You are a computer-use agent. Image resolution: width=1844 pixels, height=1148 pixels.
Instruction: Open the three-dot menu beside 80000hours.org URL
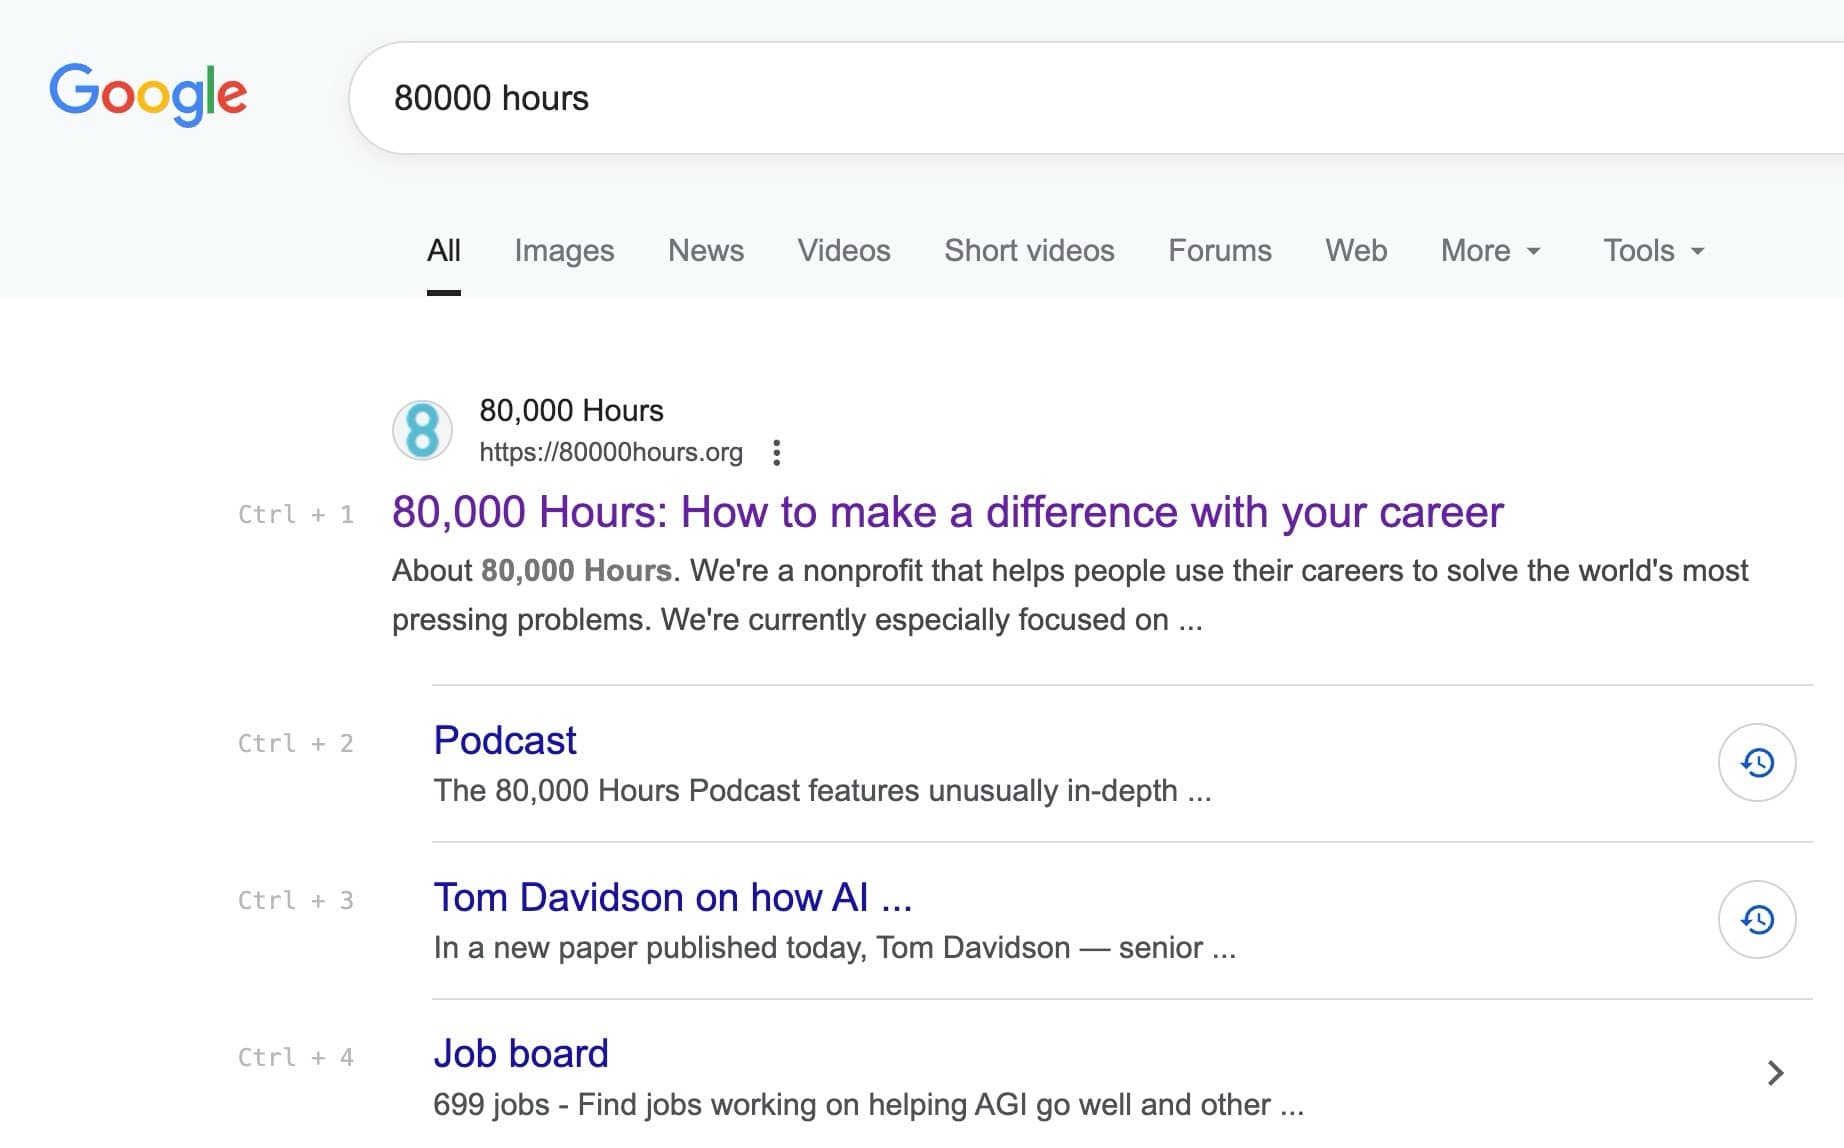click(x=777, y=453)
